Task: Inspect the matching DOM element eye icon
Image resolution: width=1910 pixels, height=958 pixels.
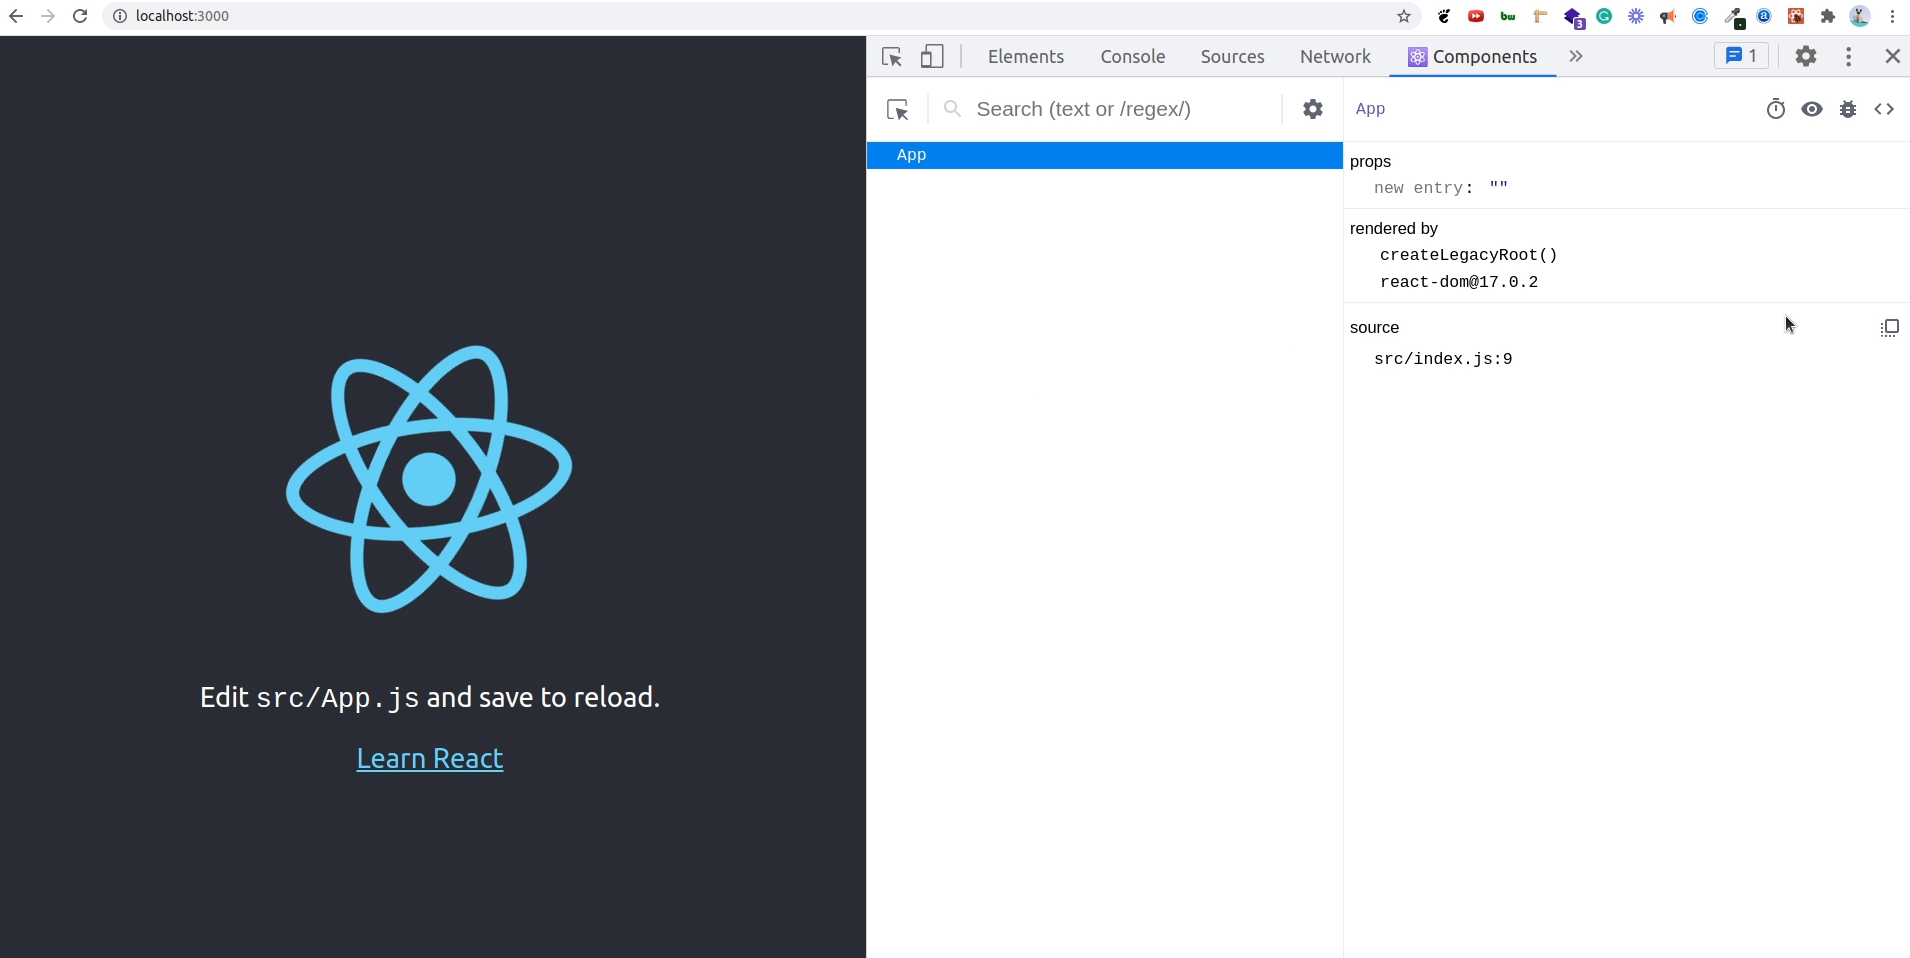Action: click(1812, 109)
